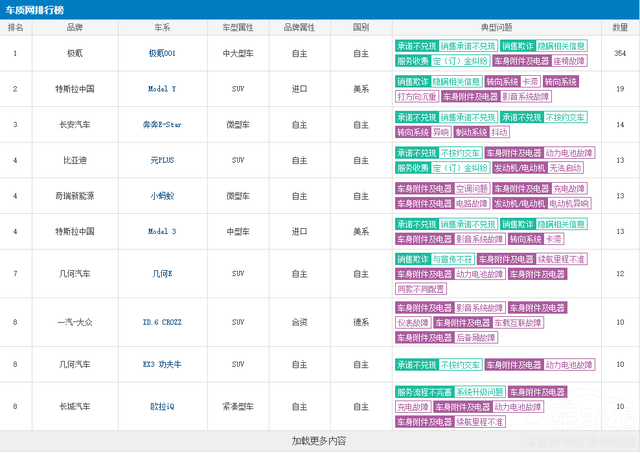Select the 车质网排行榜 title tab
Image resolution: width=640 pixels, height=453 pixels.
pos(38,9)
